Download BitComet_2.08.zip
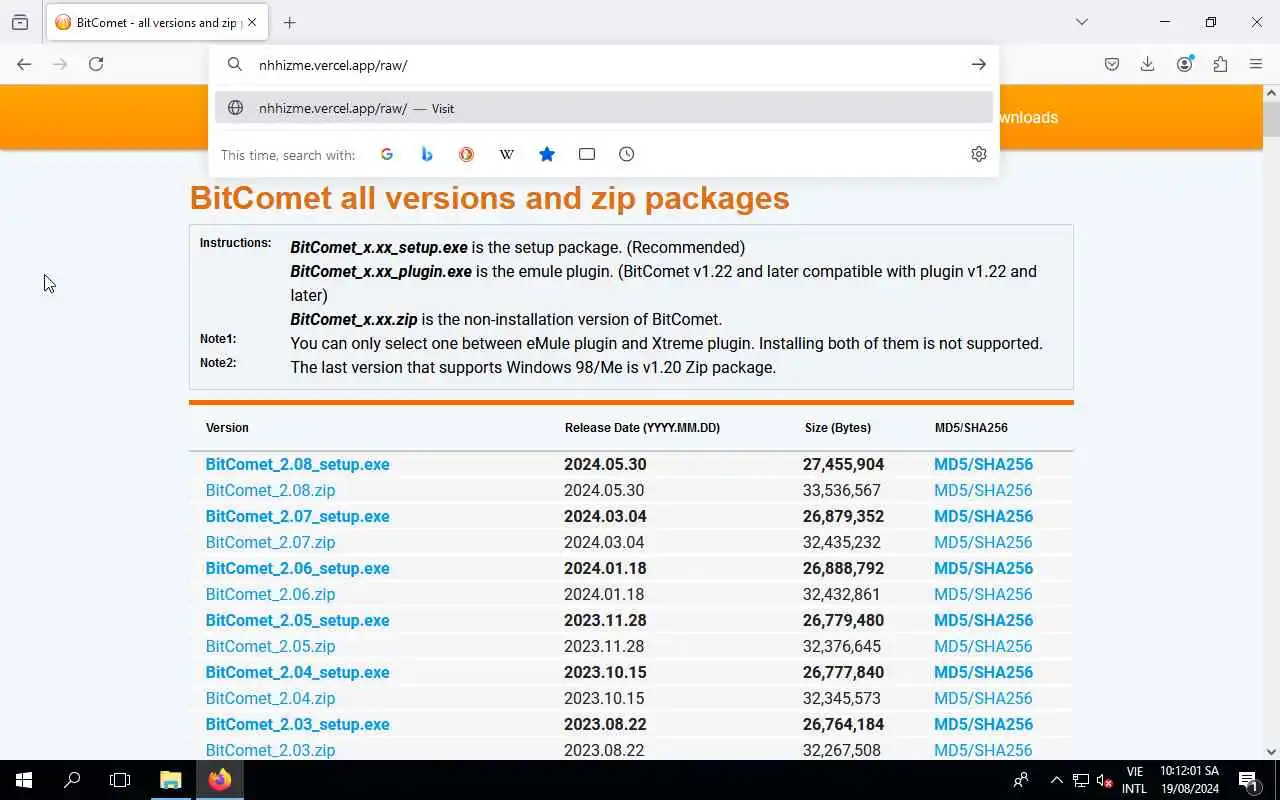 pyautogui.click(x=270, y=490)
